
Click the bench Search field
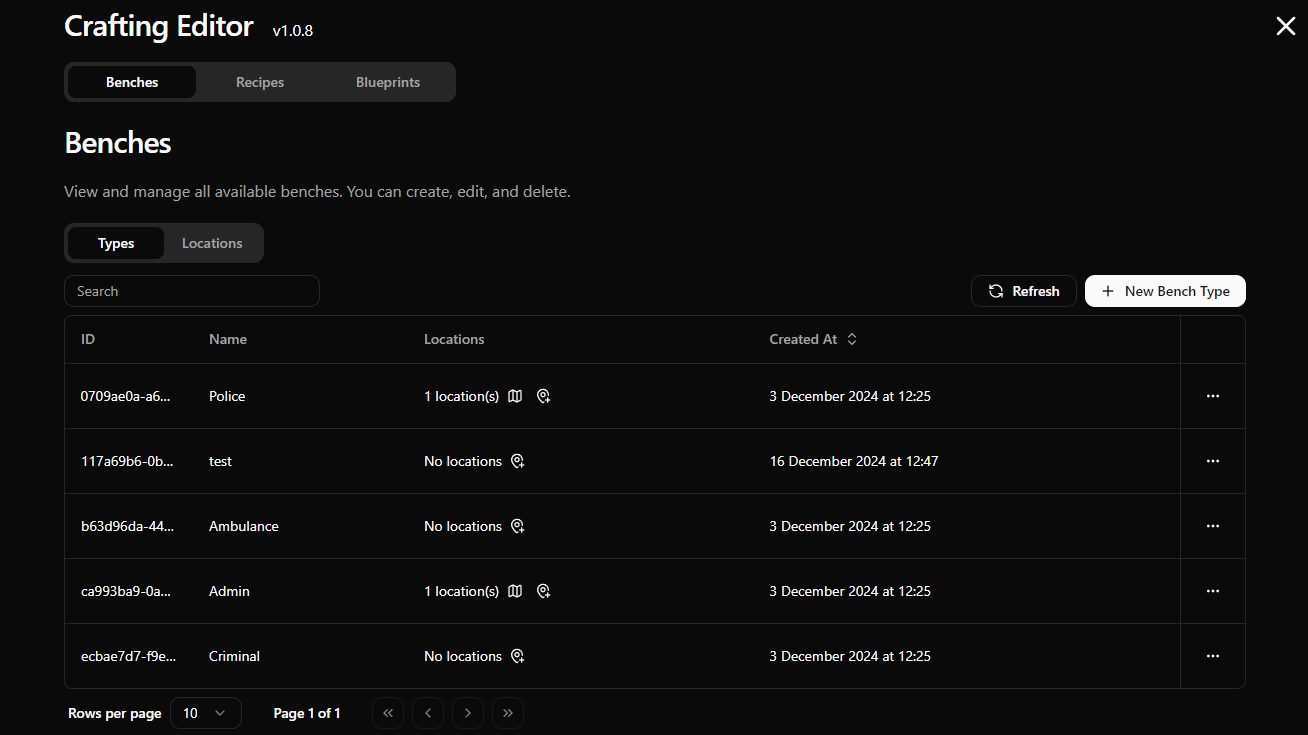tap(192, 291)
